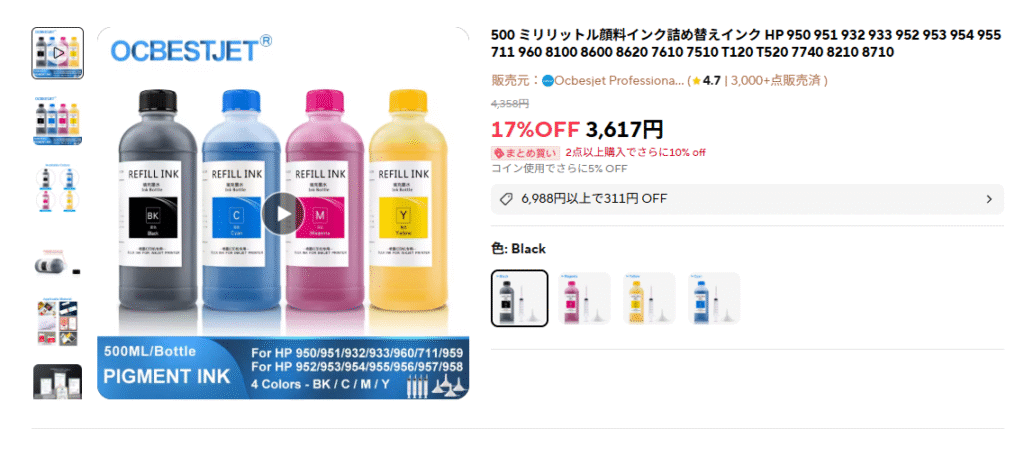Viewport: 1024px width, 457px height.
Task: Expand the 6,988円以上で311円 OFF coupon arrow
Action: (x=989, y=199)
